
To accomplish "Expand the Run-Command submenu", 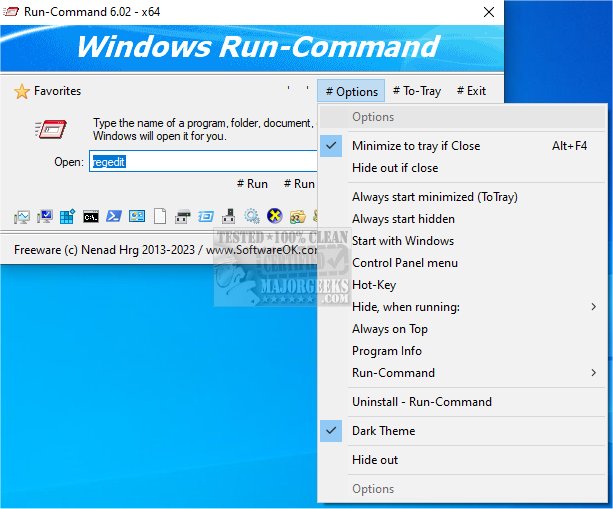I will coord(393,373).
